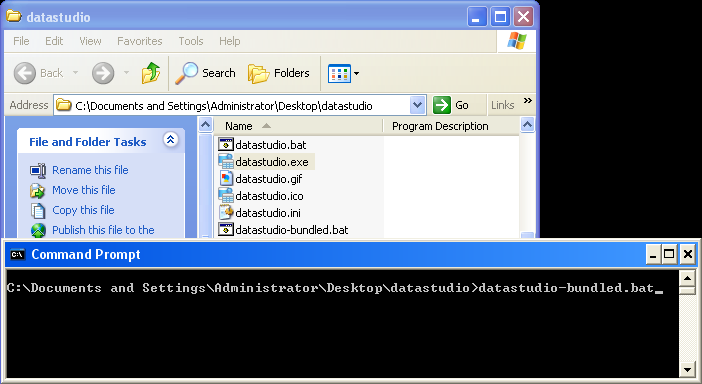Image resolution: width=702 pixels, height=384 pixels.
Task: Select the datastudio.exe file name
Action: (272, 162)
